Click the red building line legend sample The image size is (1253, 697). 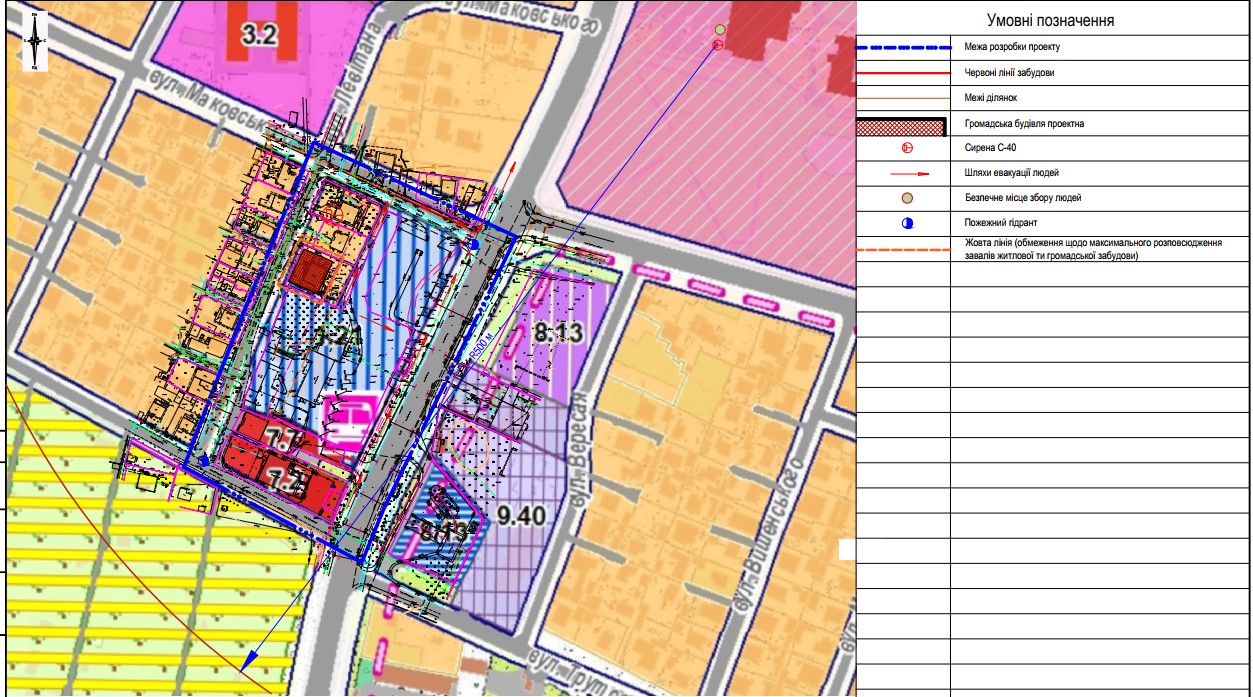click(x=903, y=73)
